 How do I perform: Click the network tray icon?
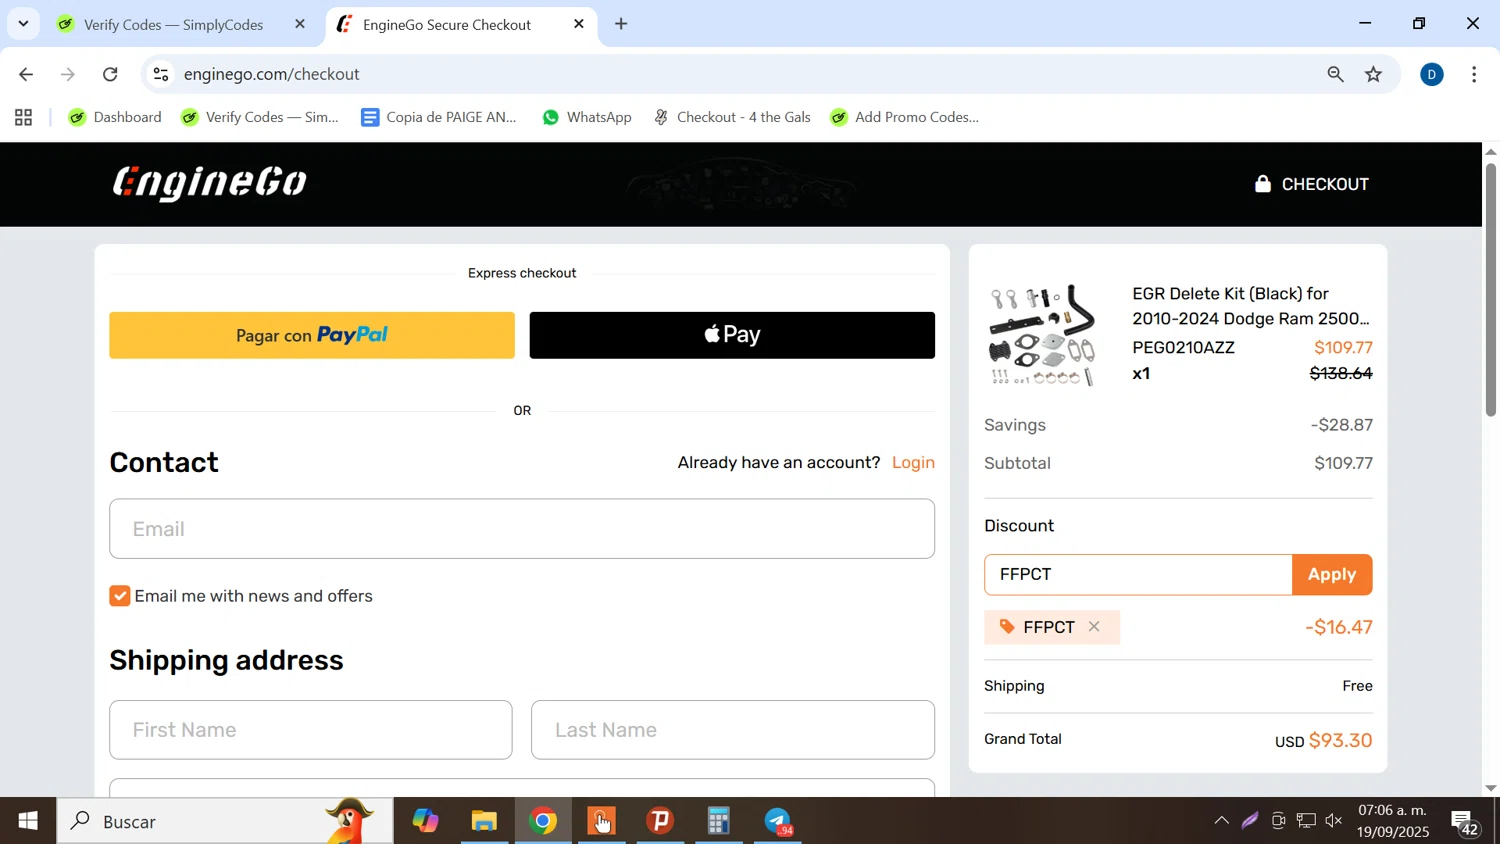[x=1306, y=821]
